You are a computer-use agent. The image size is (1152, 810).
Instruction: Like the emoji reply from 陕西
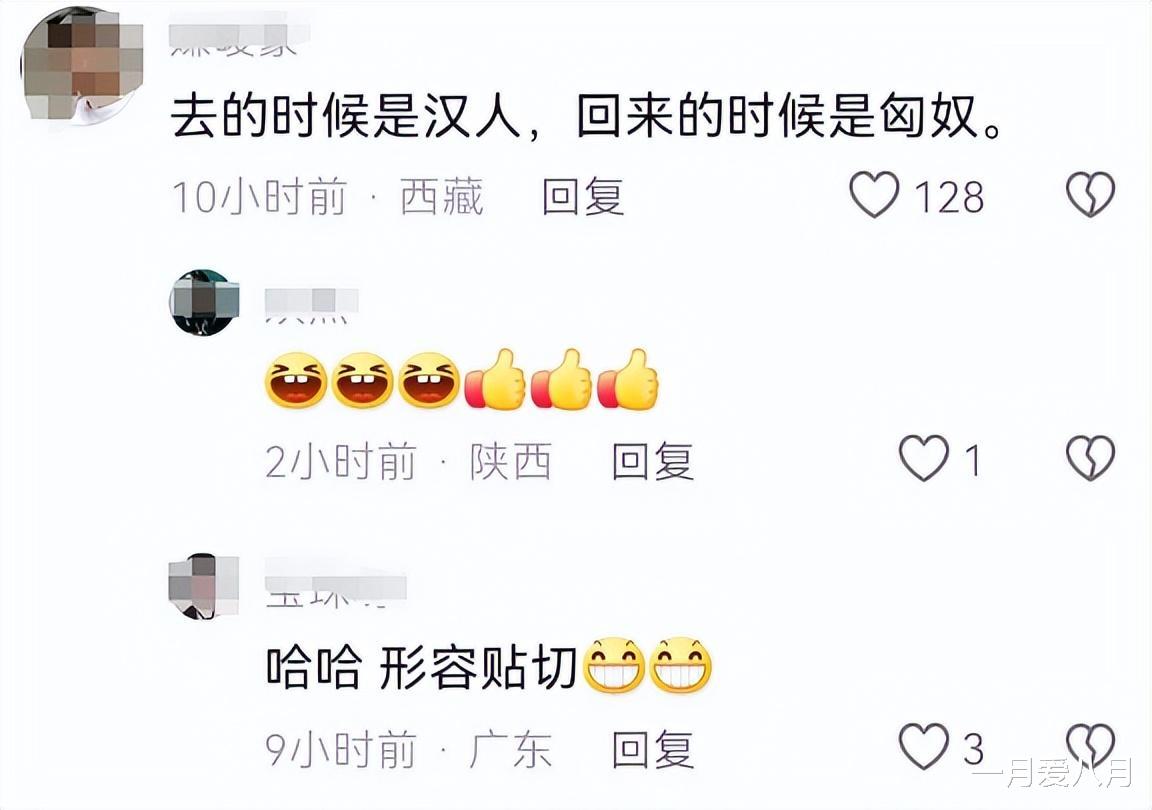924,459
